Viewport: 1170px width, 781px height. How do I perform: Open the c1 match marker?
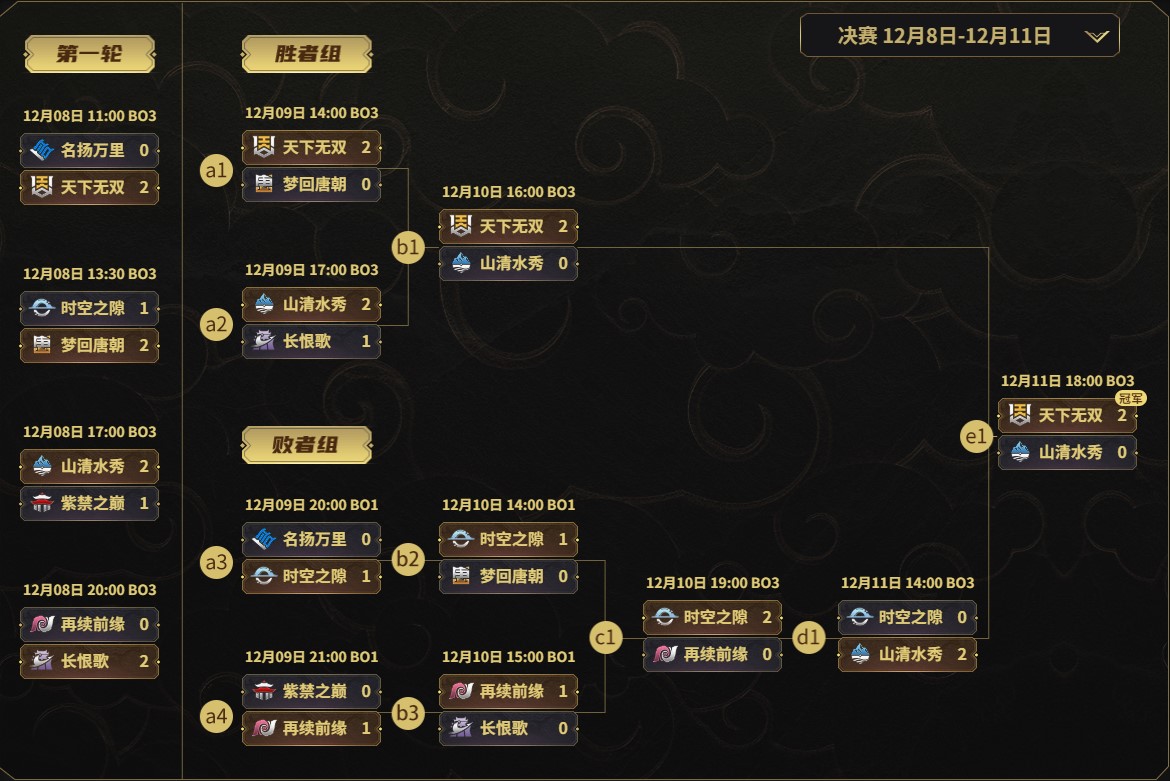[605, 637]
